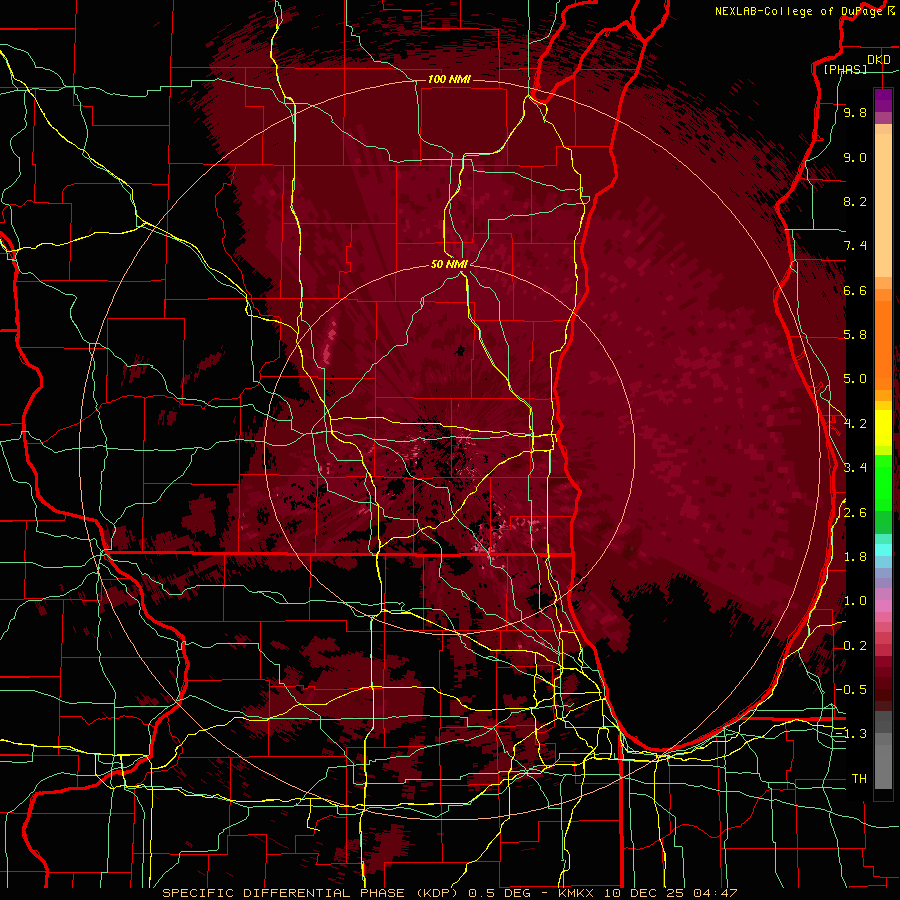Click the 1.8 value on the scale
Viewport: 900px width, 900px height.
tap(855, 557)
